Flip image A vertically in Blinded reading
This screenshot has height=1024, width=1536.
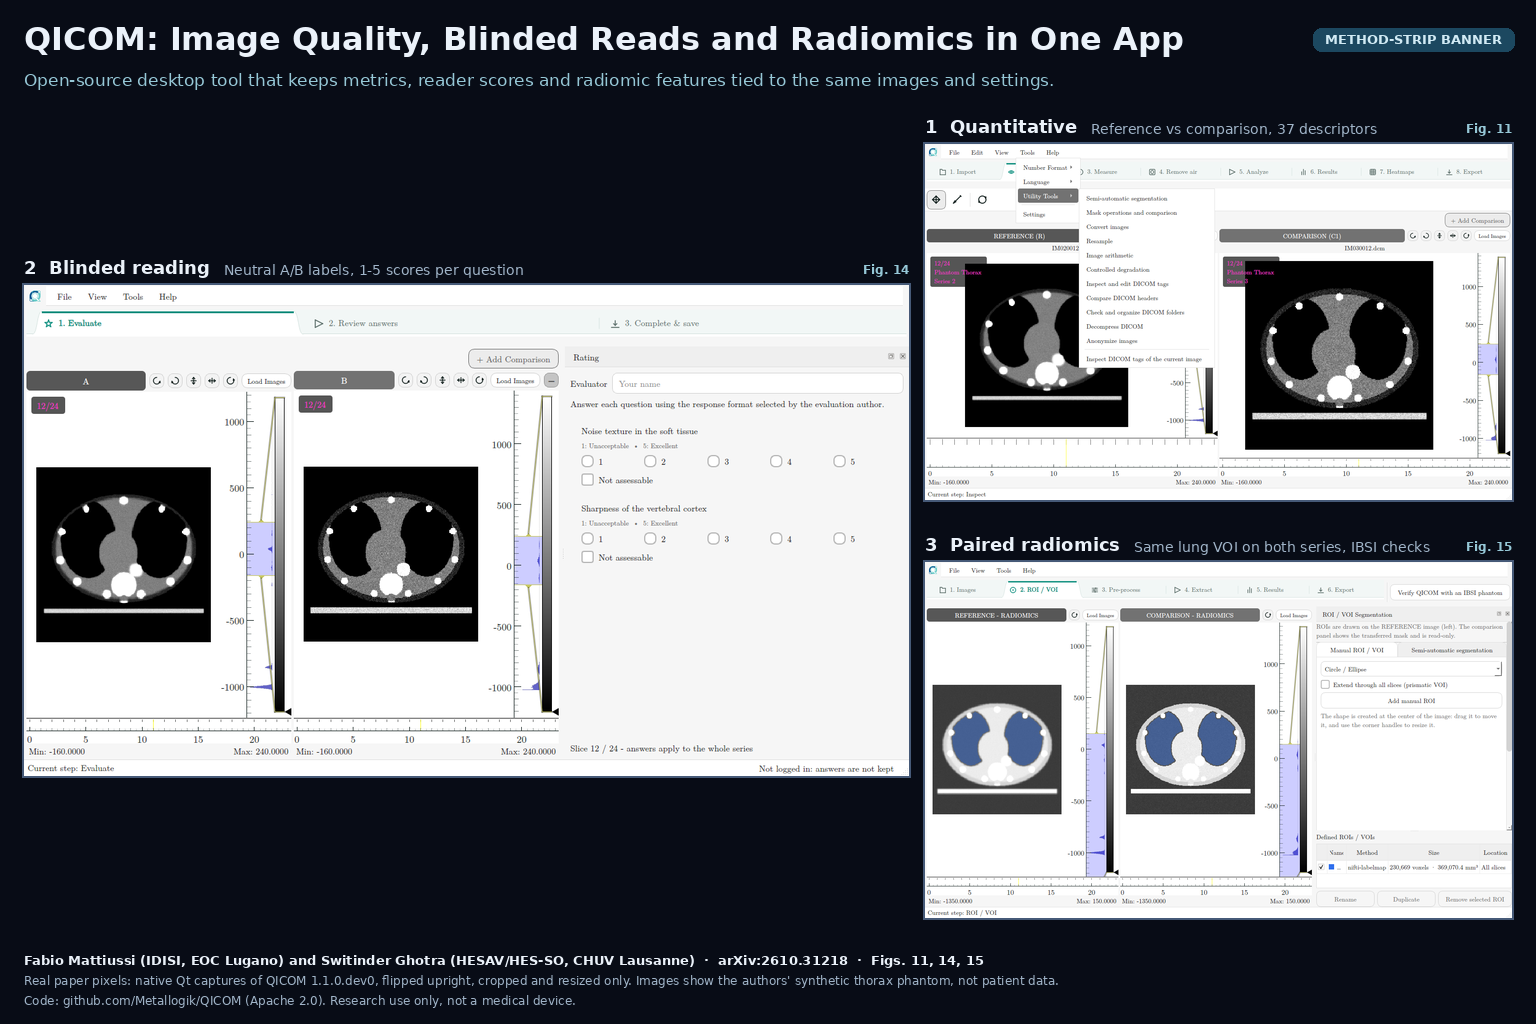tap(194, 381)
